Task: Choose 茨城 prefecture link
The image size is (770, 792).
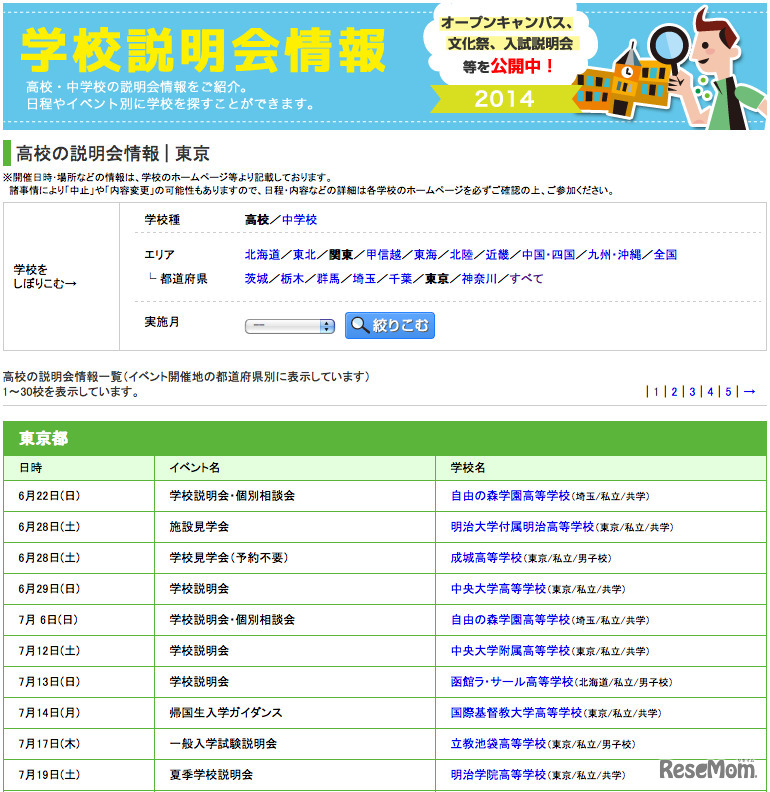Action: coord(256,279)
